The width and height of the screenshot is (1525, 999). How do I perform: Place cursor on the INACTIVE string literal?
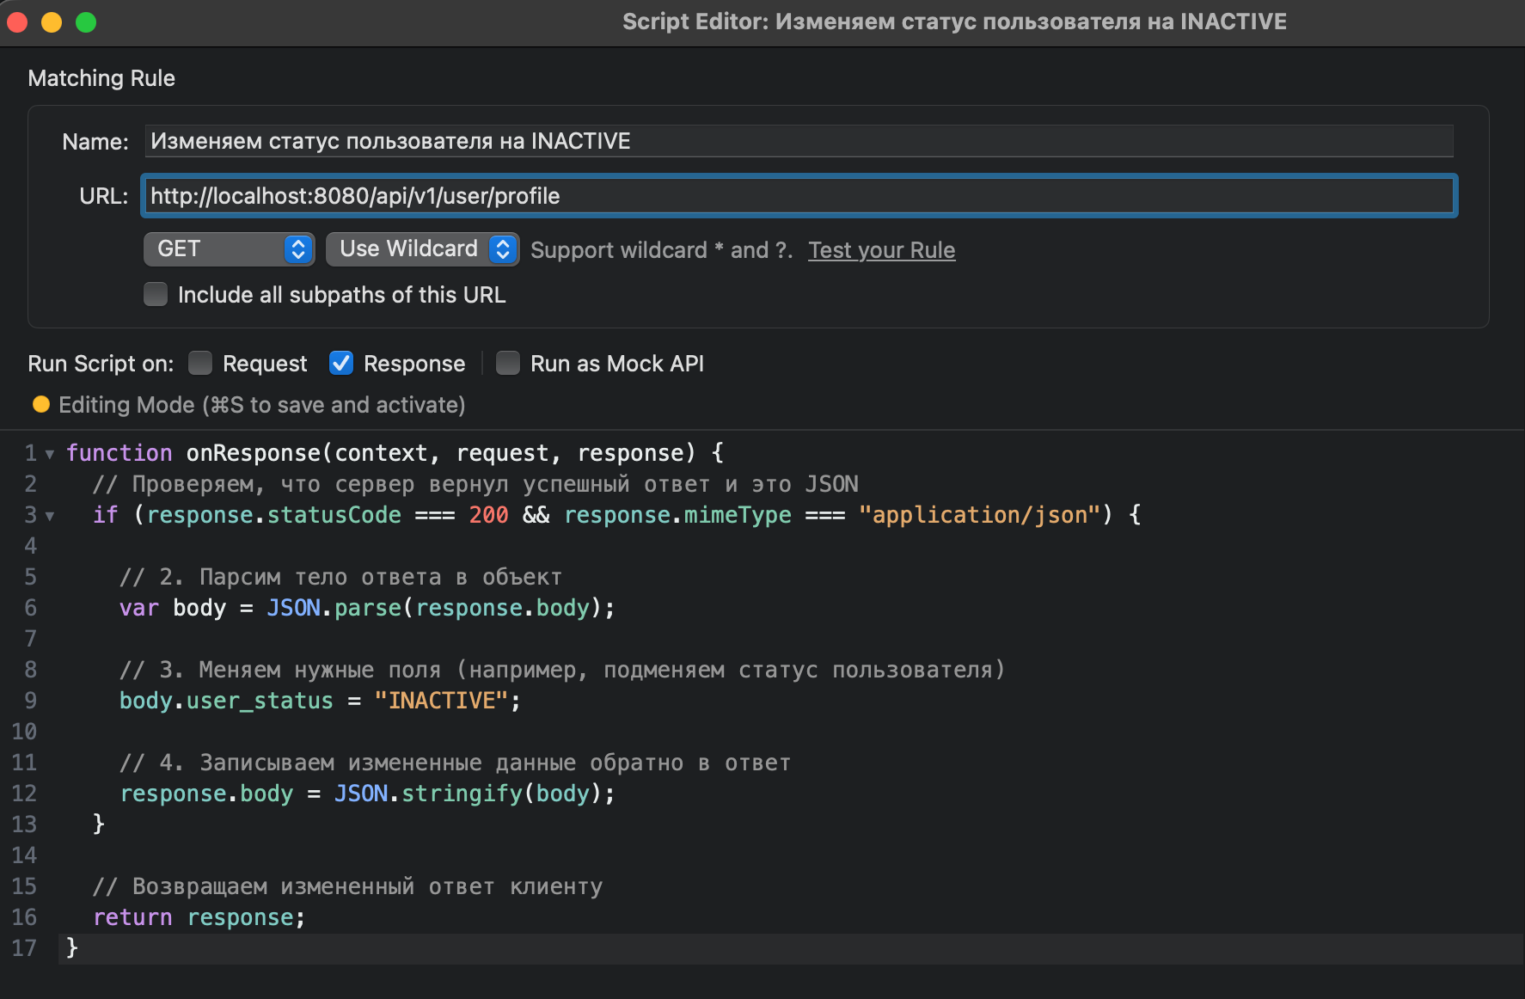441,701
